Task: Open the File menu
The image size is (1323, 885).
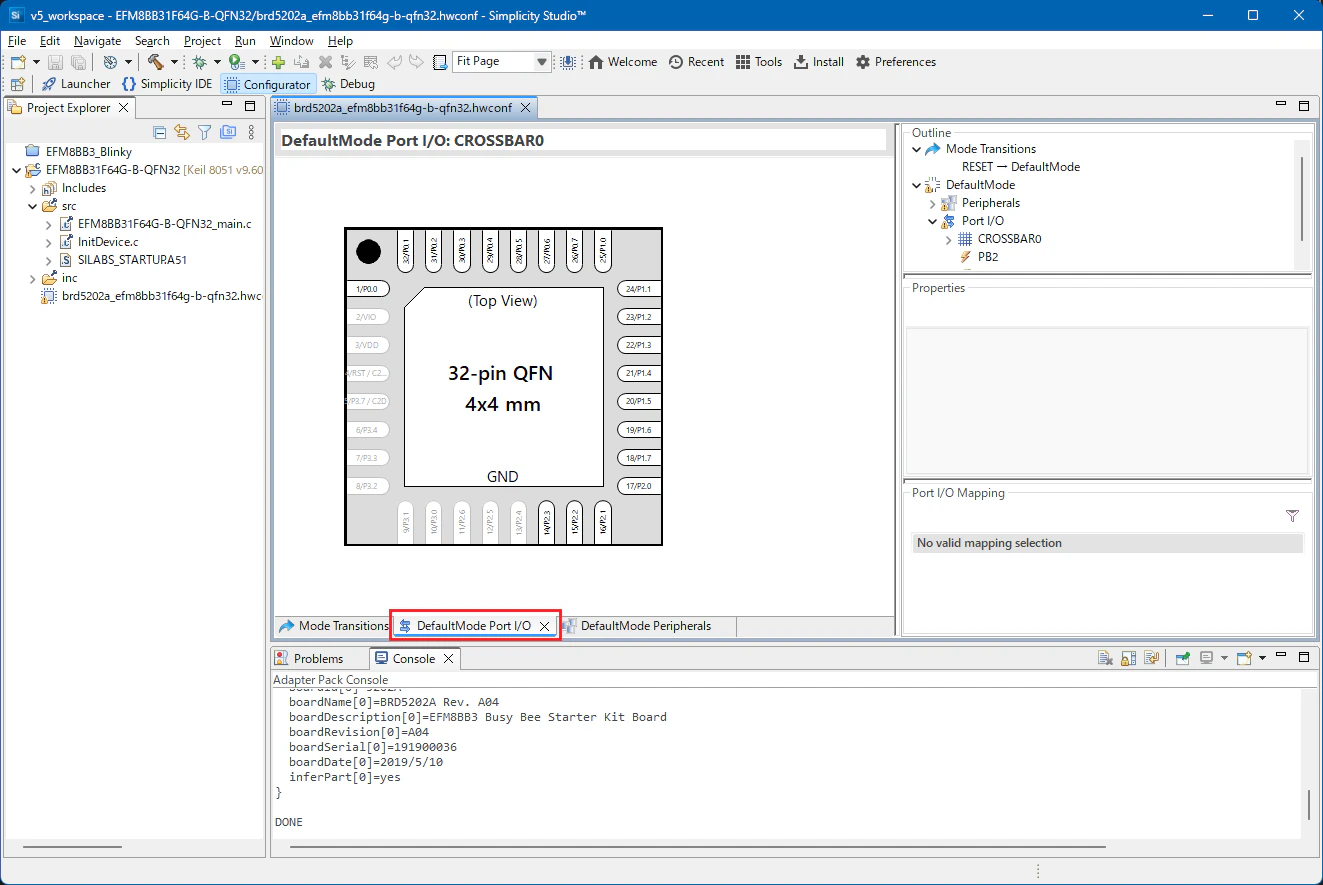Action: click(17, 41)
